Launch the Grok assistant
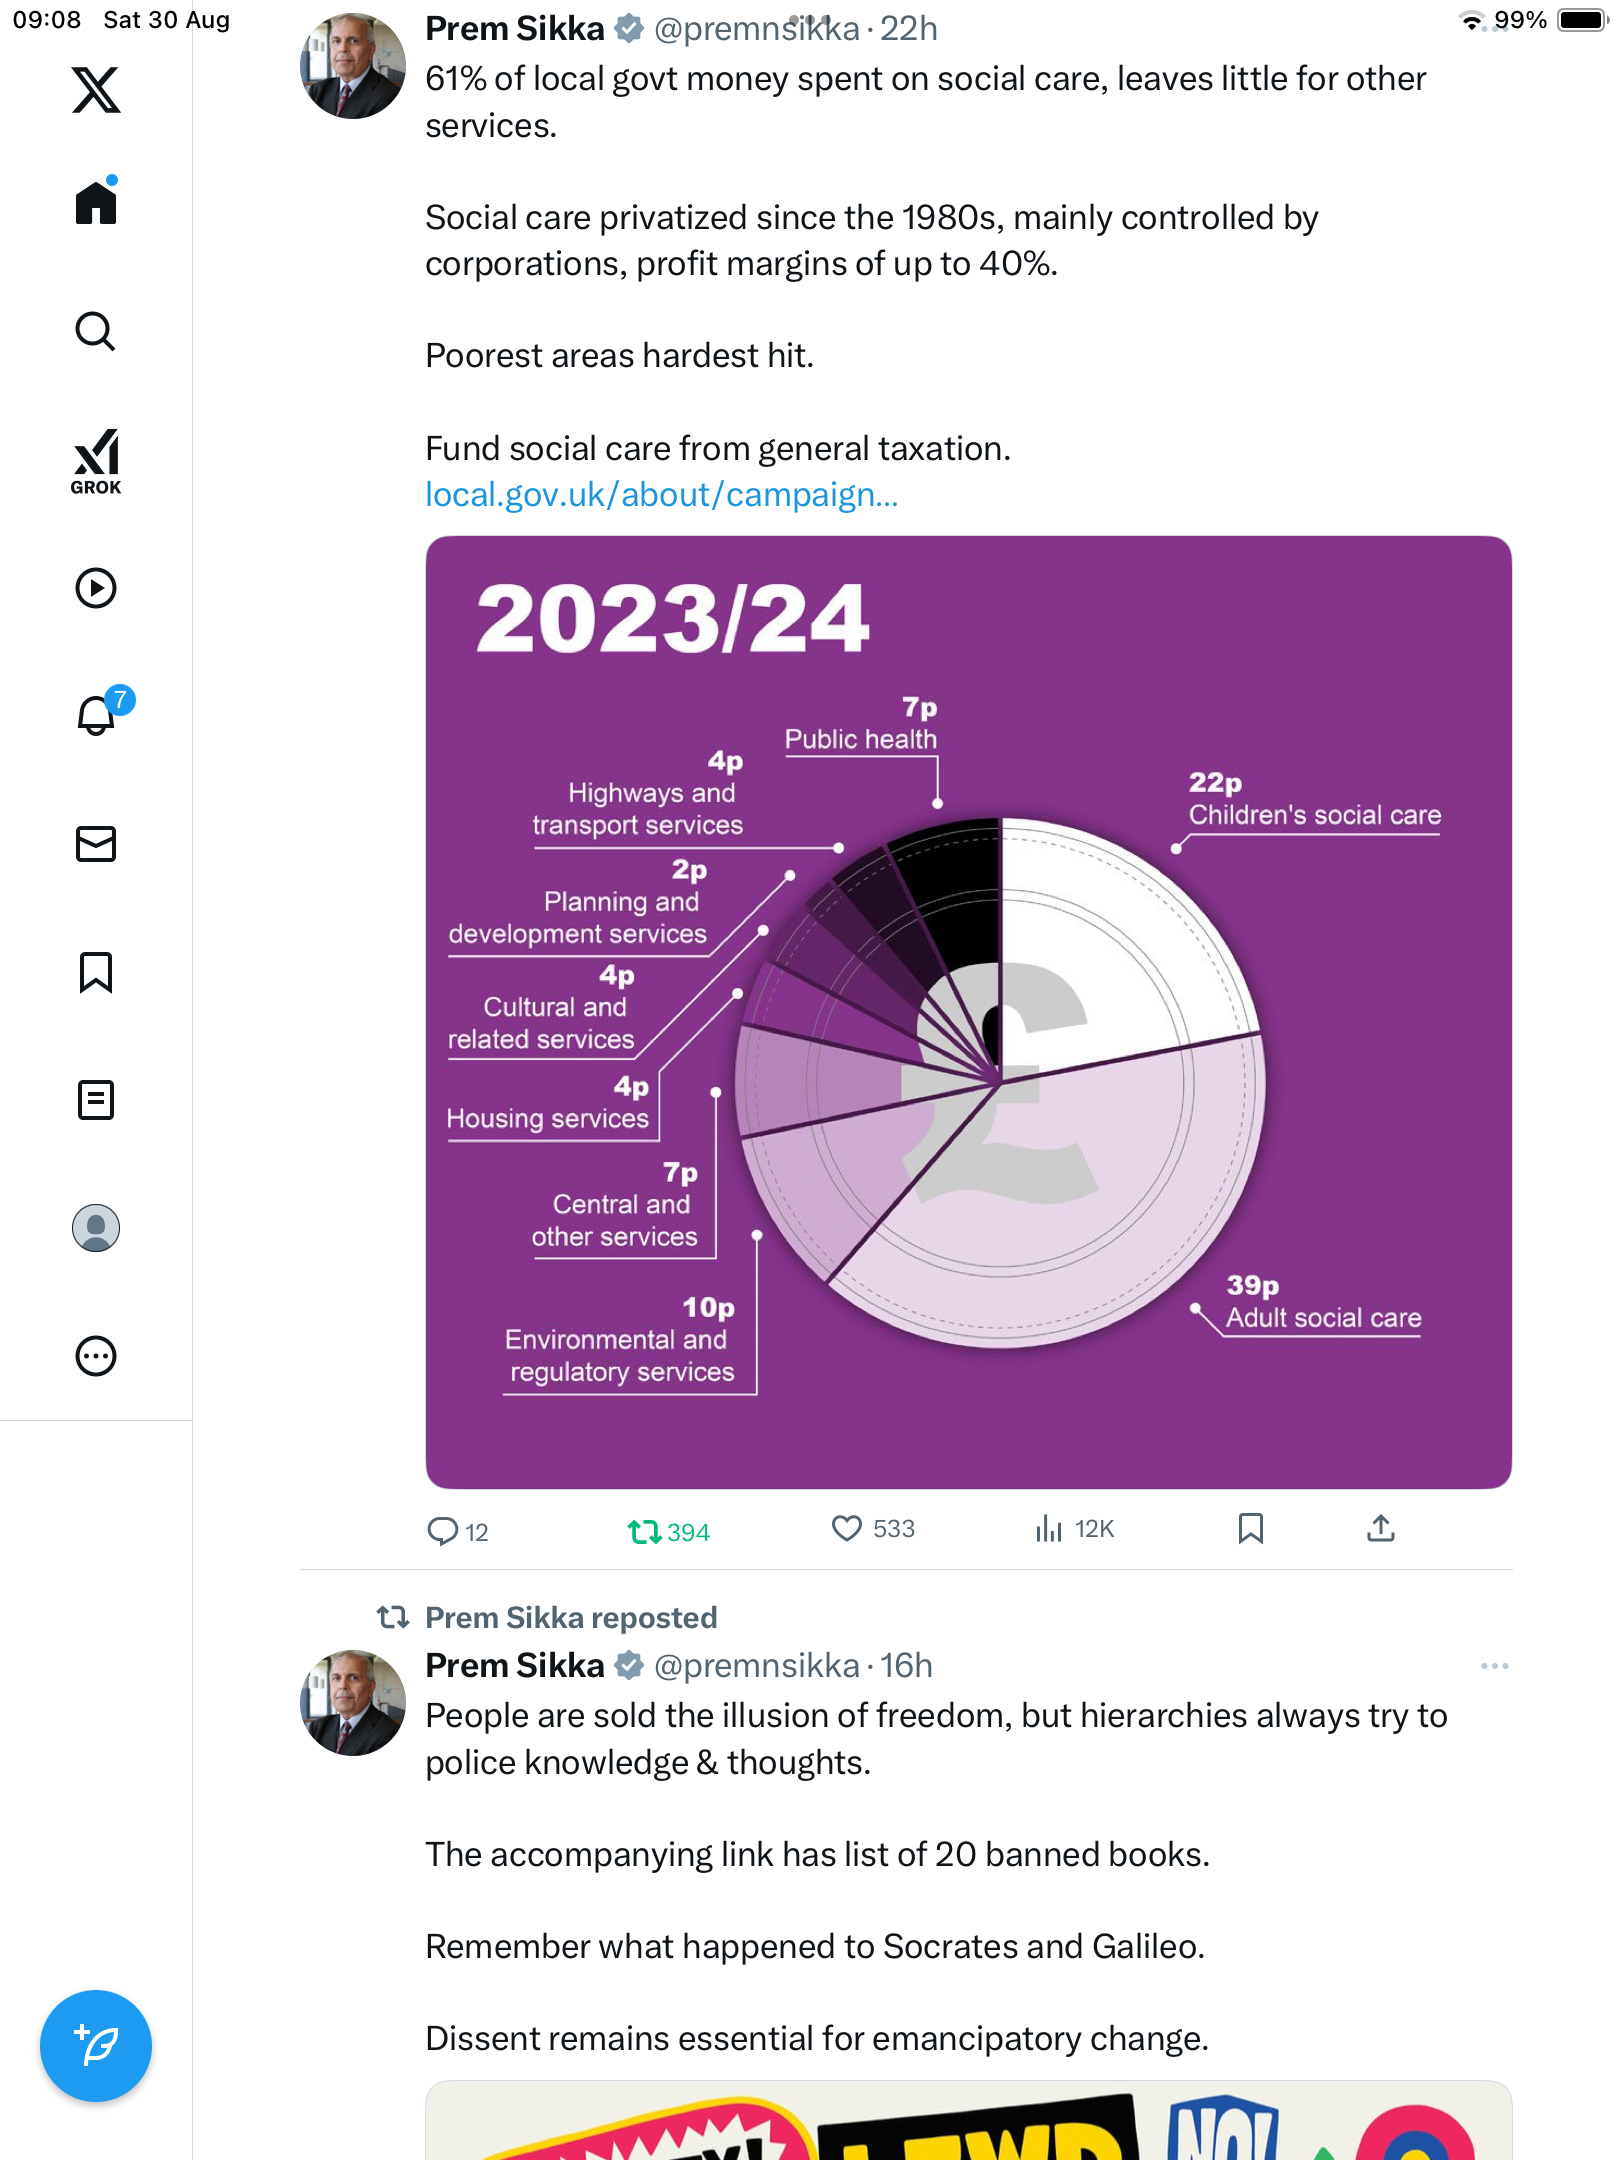Image resolution: width=1620 pixels, height=2160 pixels. (x=96, y=461)
